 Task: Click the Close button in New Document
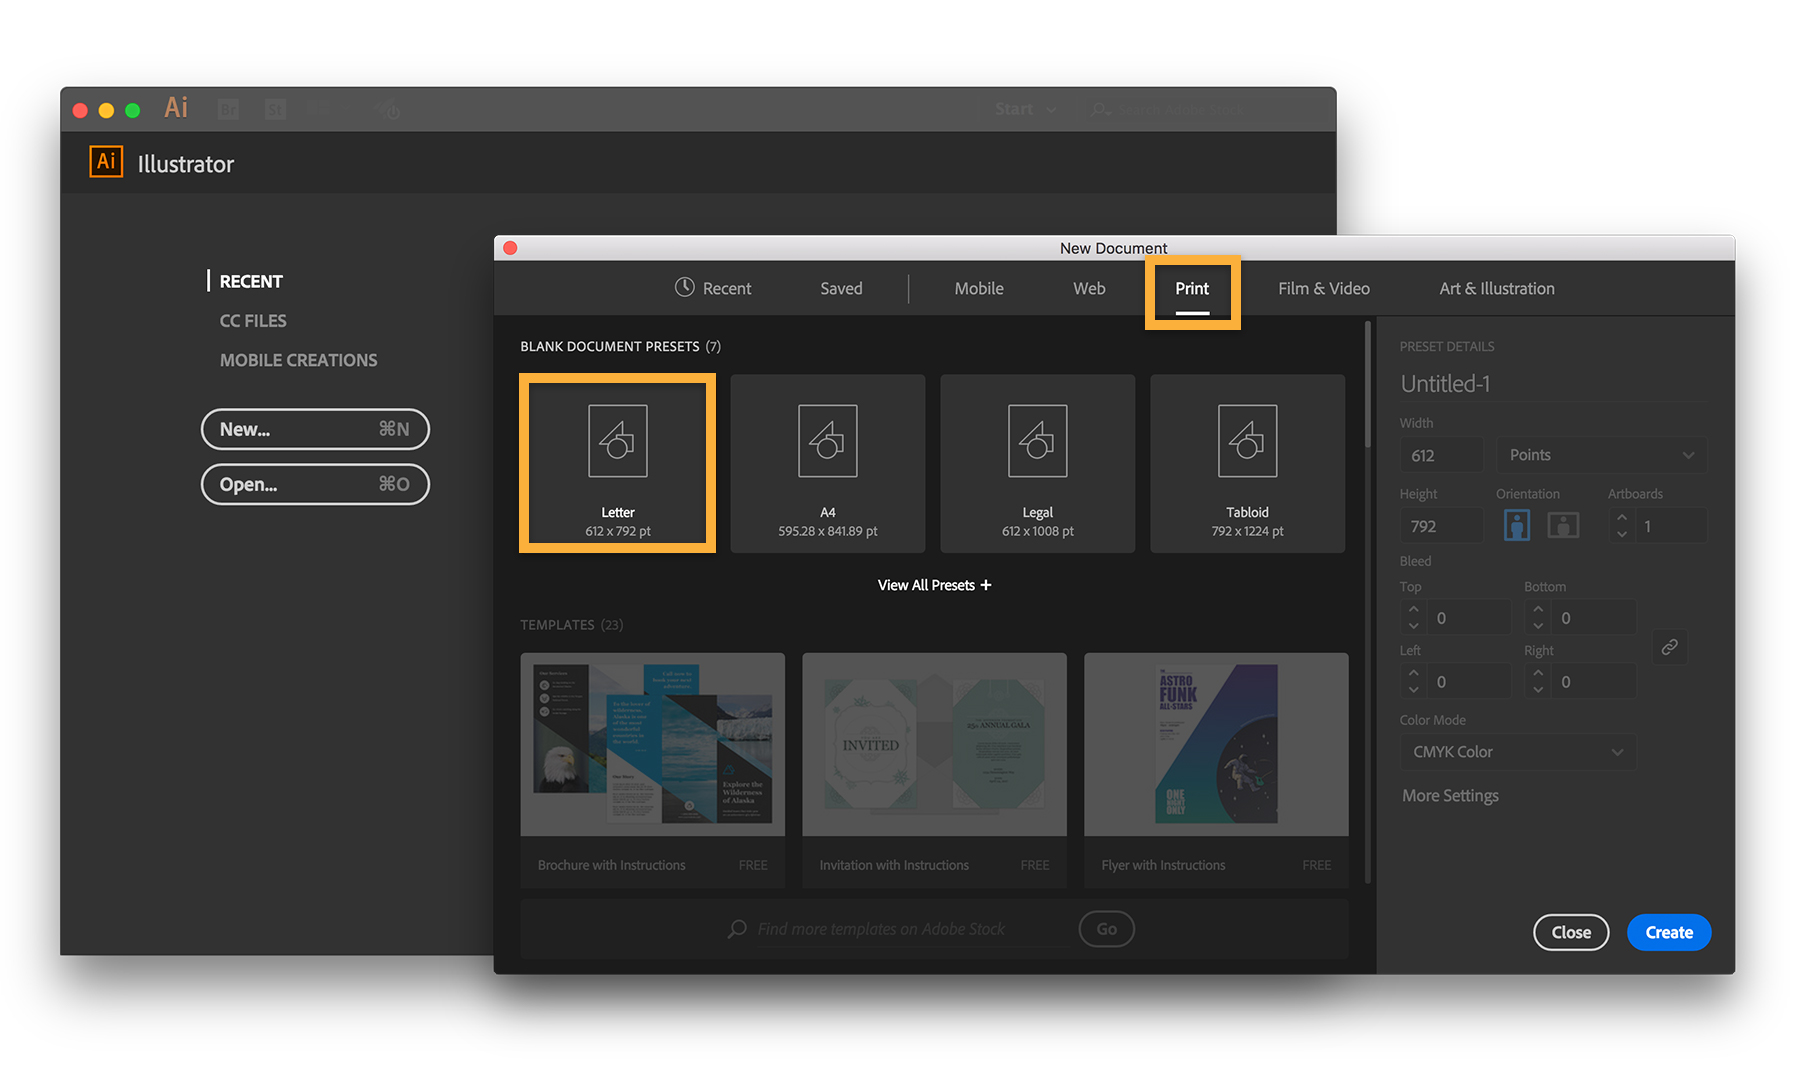[x=1571, y=932]
